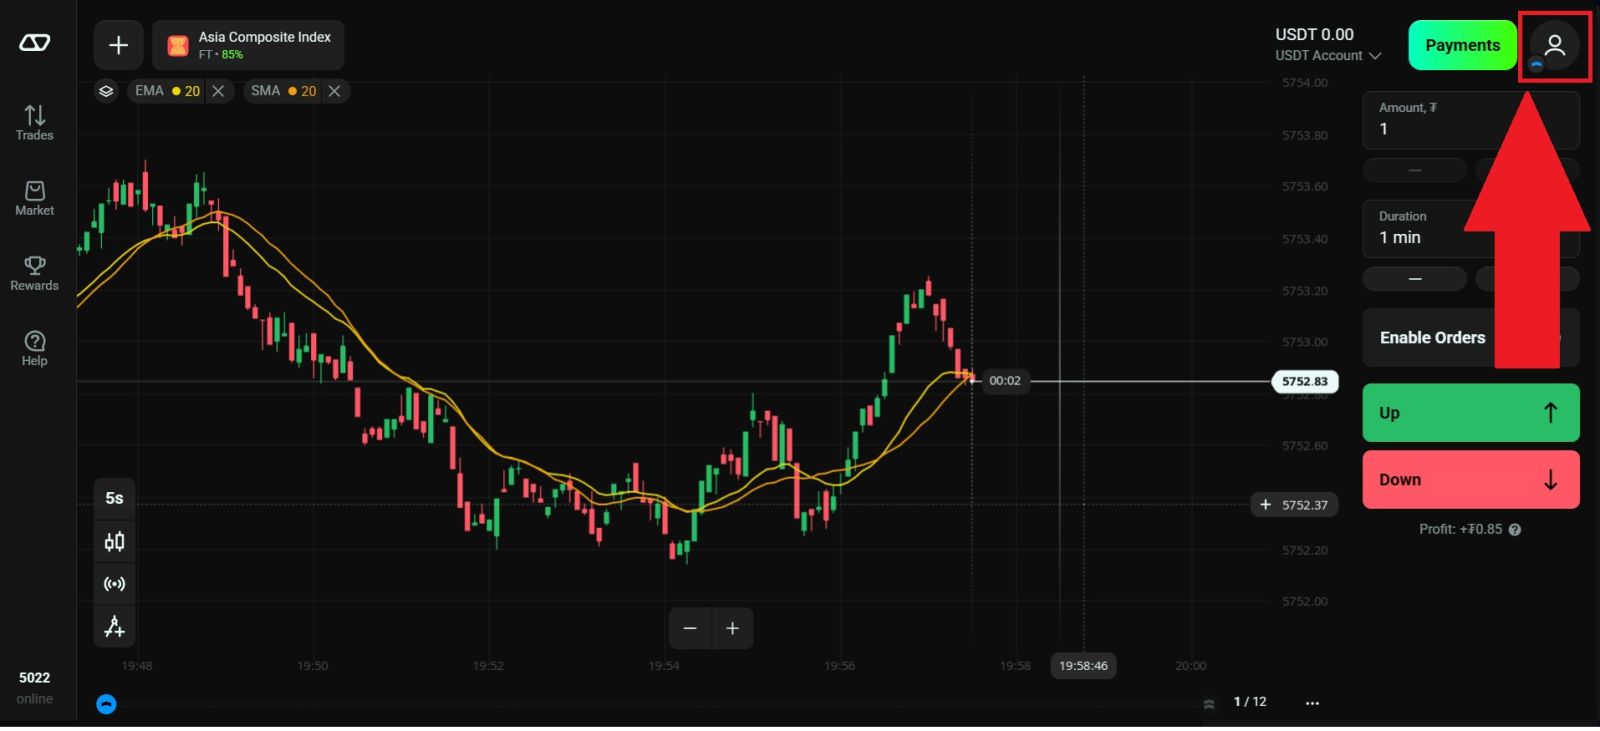Remove the SMA 20 indicator
1600x731 pixels.
pos(334,91)
